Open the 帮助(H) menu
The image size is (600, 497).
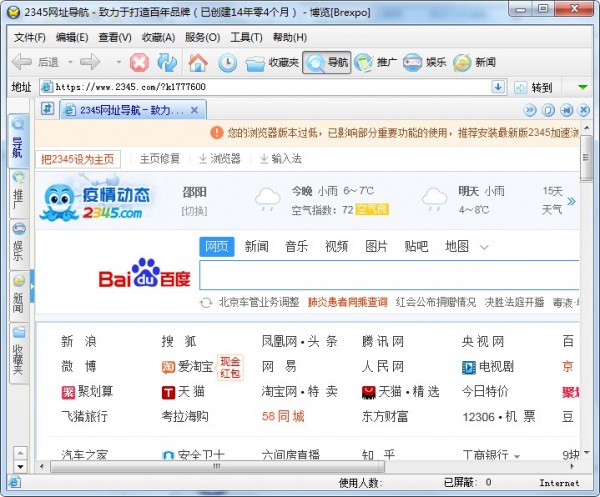point(290,37)
